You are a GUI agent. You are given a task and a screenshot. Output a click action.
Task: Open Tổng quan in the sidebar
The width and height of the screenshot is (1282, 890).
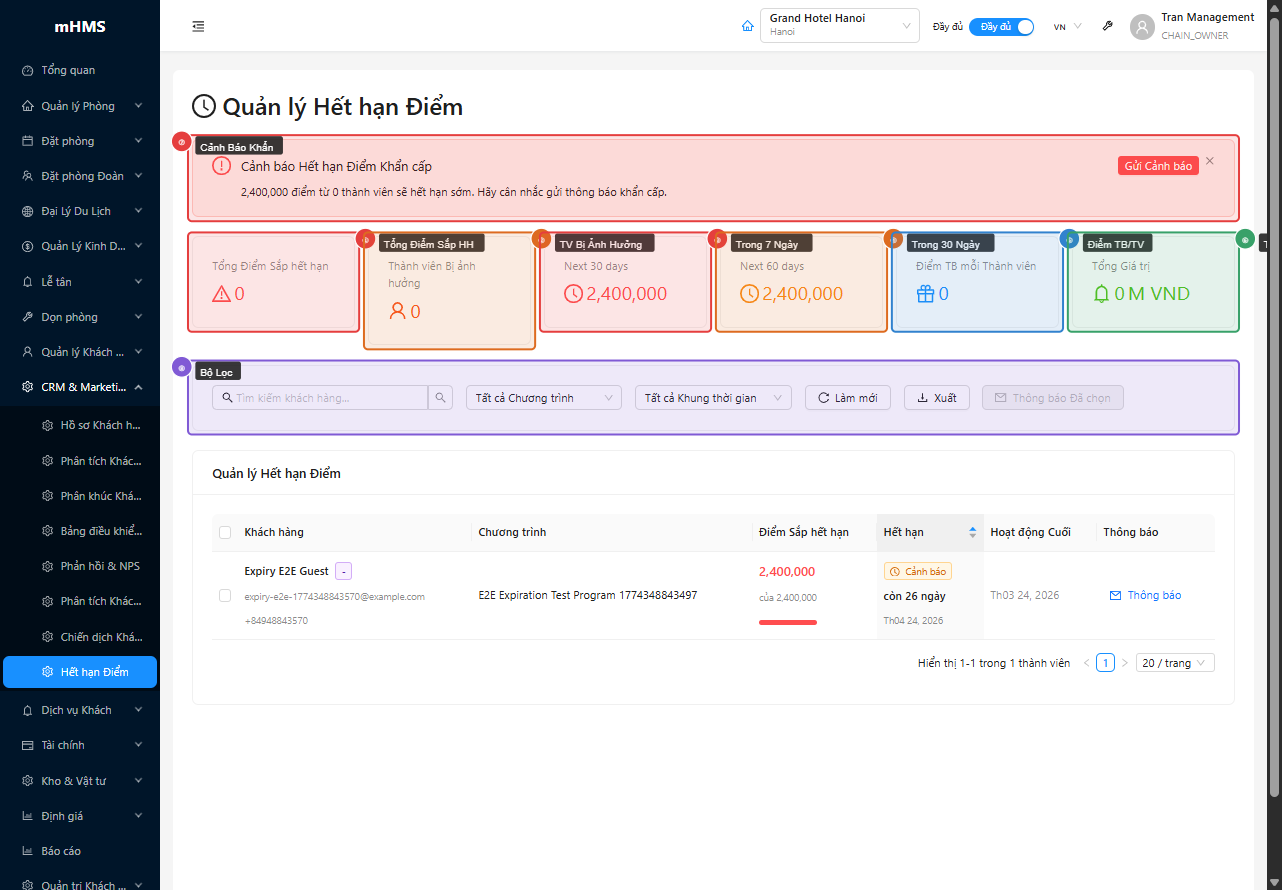pyautogui.click(x=68, y=70)
